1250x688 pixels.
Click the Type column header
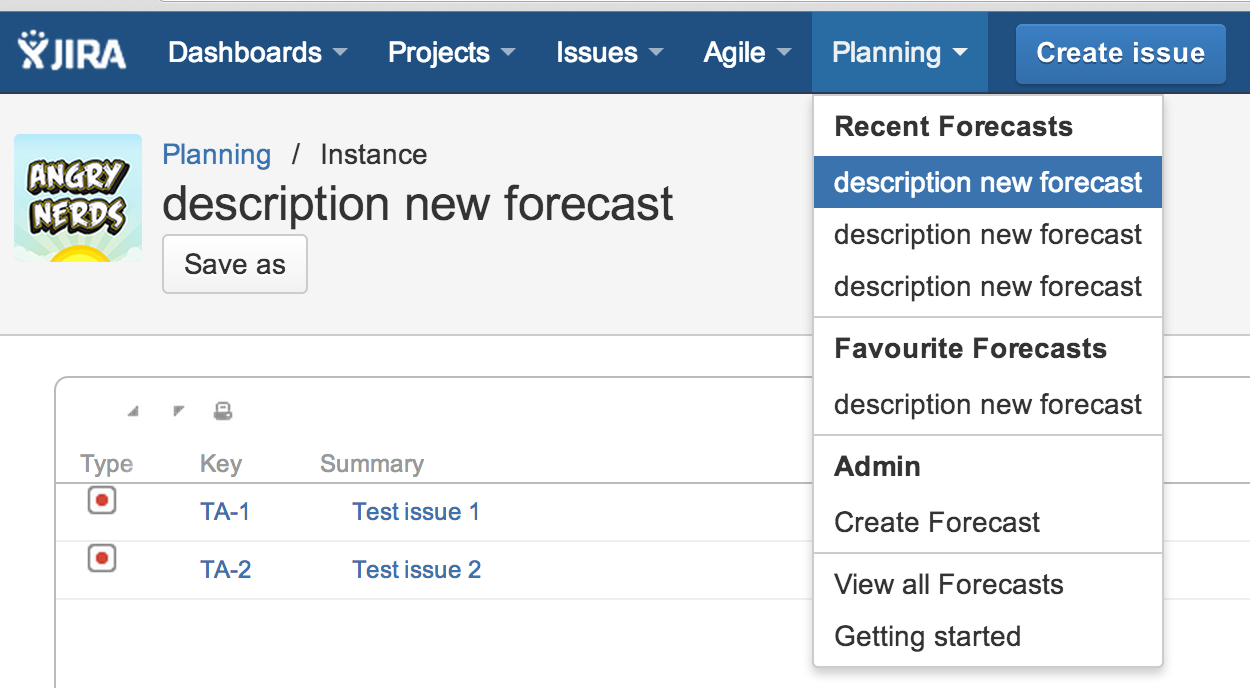coord(107,464)
